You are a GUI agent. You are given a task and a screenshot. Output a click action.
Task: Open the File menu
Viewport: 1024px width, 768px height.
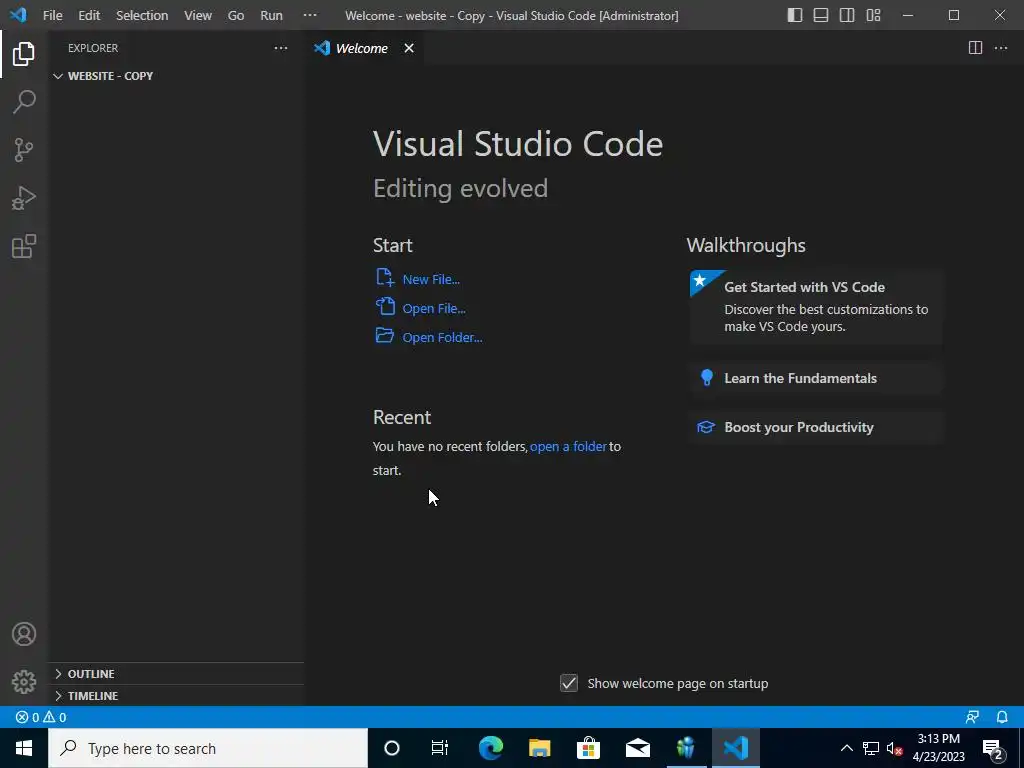coord(52,15)
